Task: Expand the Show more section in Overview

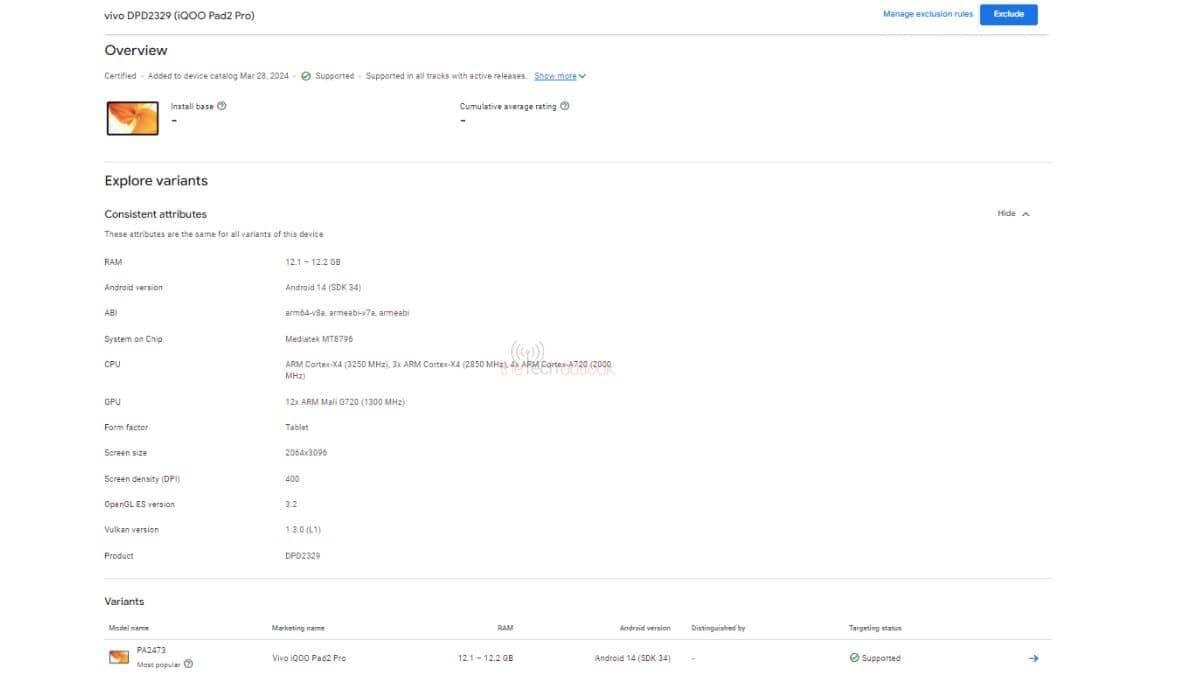Action: [x=554, y=75]
